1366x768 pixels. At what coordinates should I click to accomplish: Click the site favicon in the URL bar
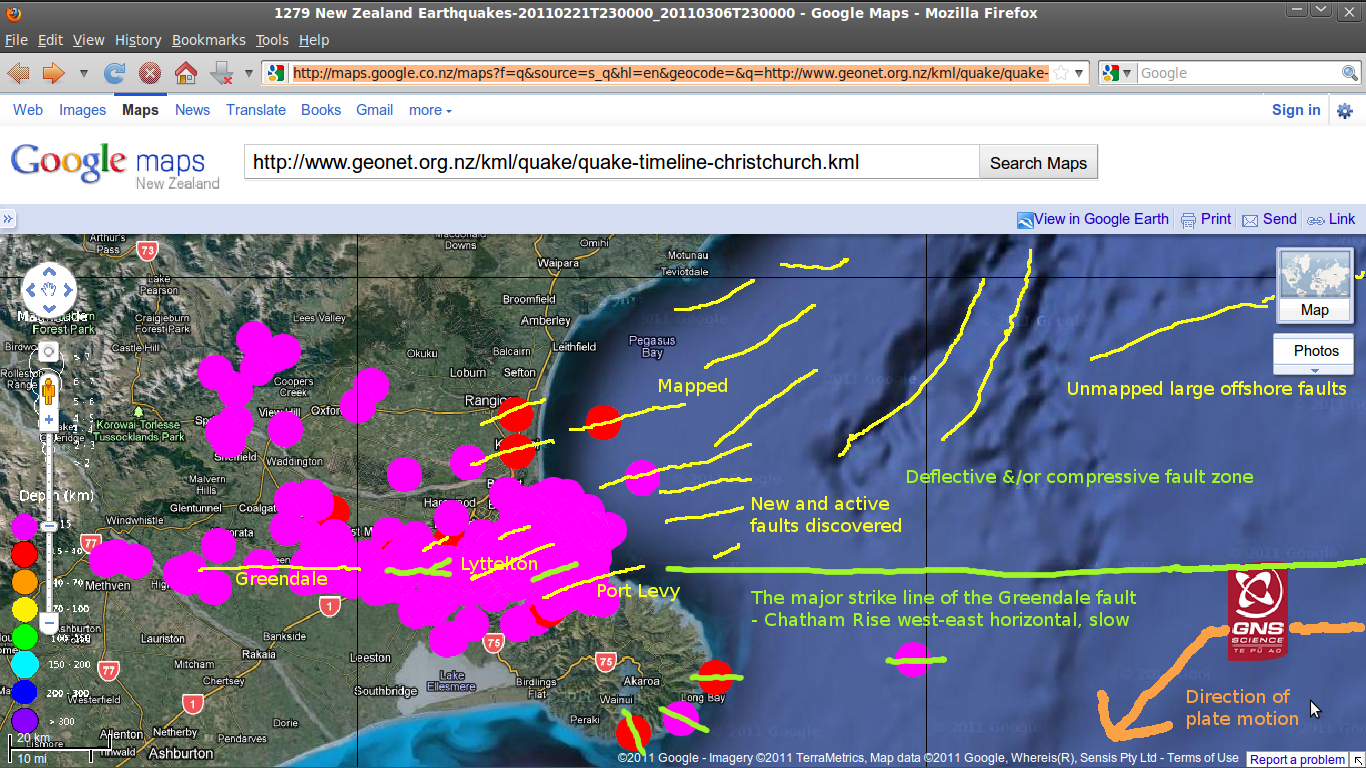click(277, 73)
